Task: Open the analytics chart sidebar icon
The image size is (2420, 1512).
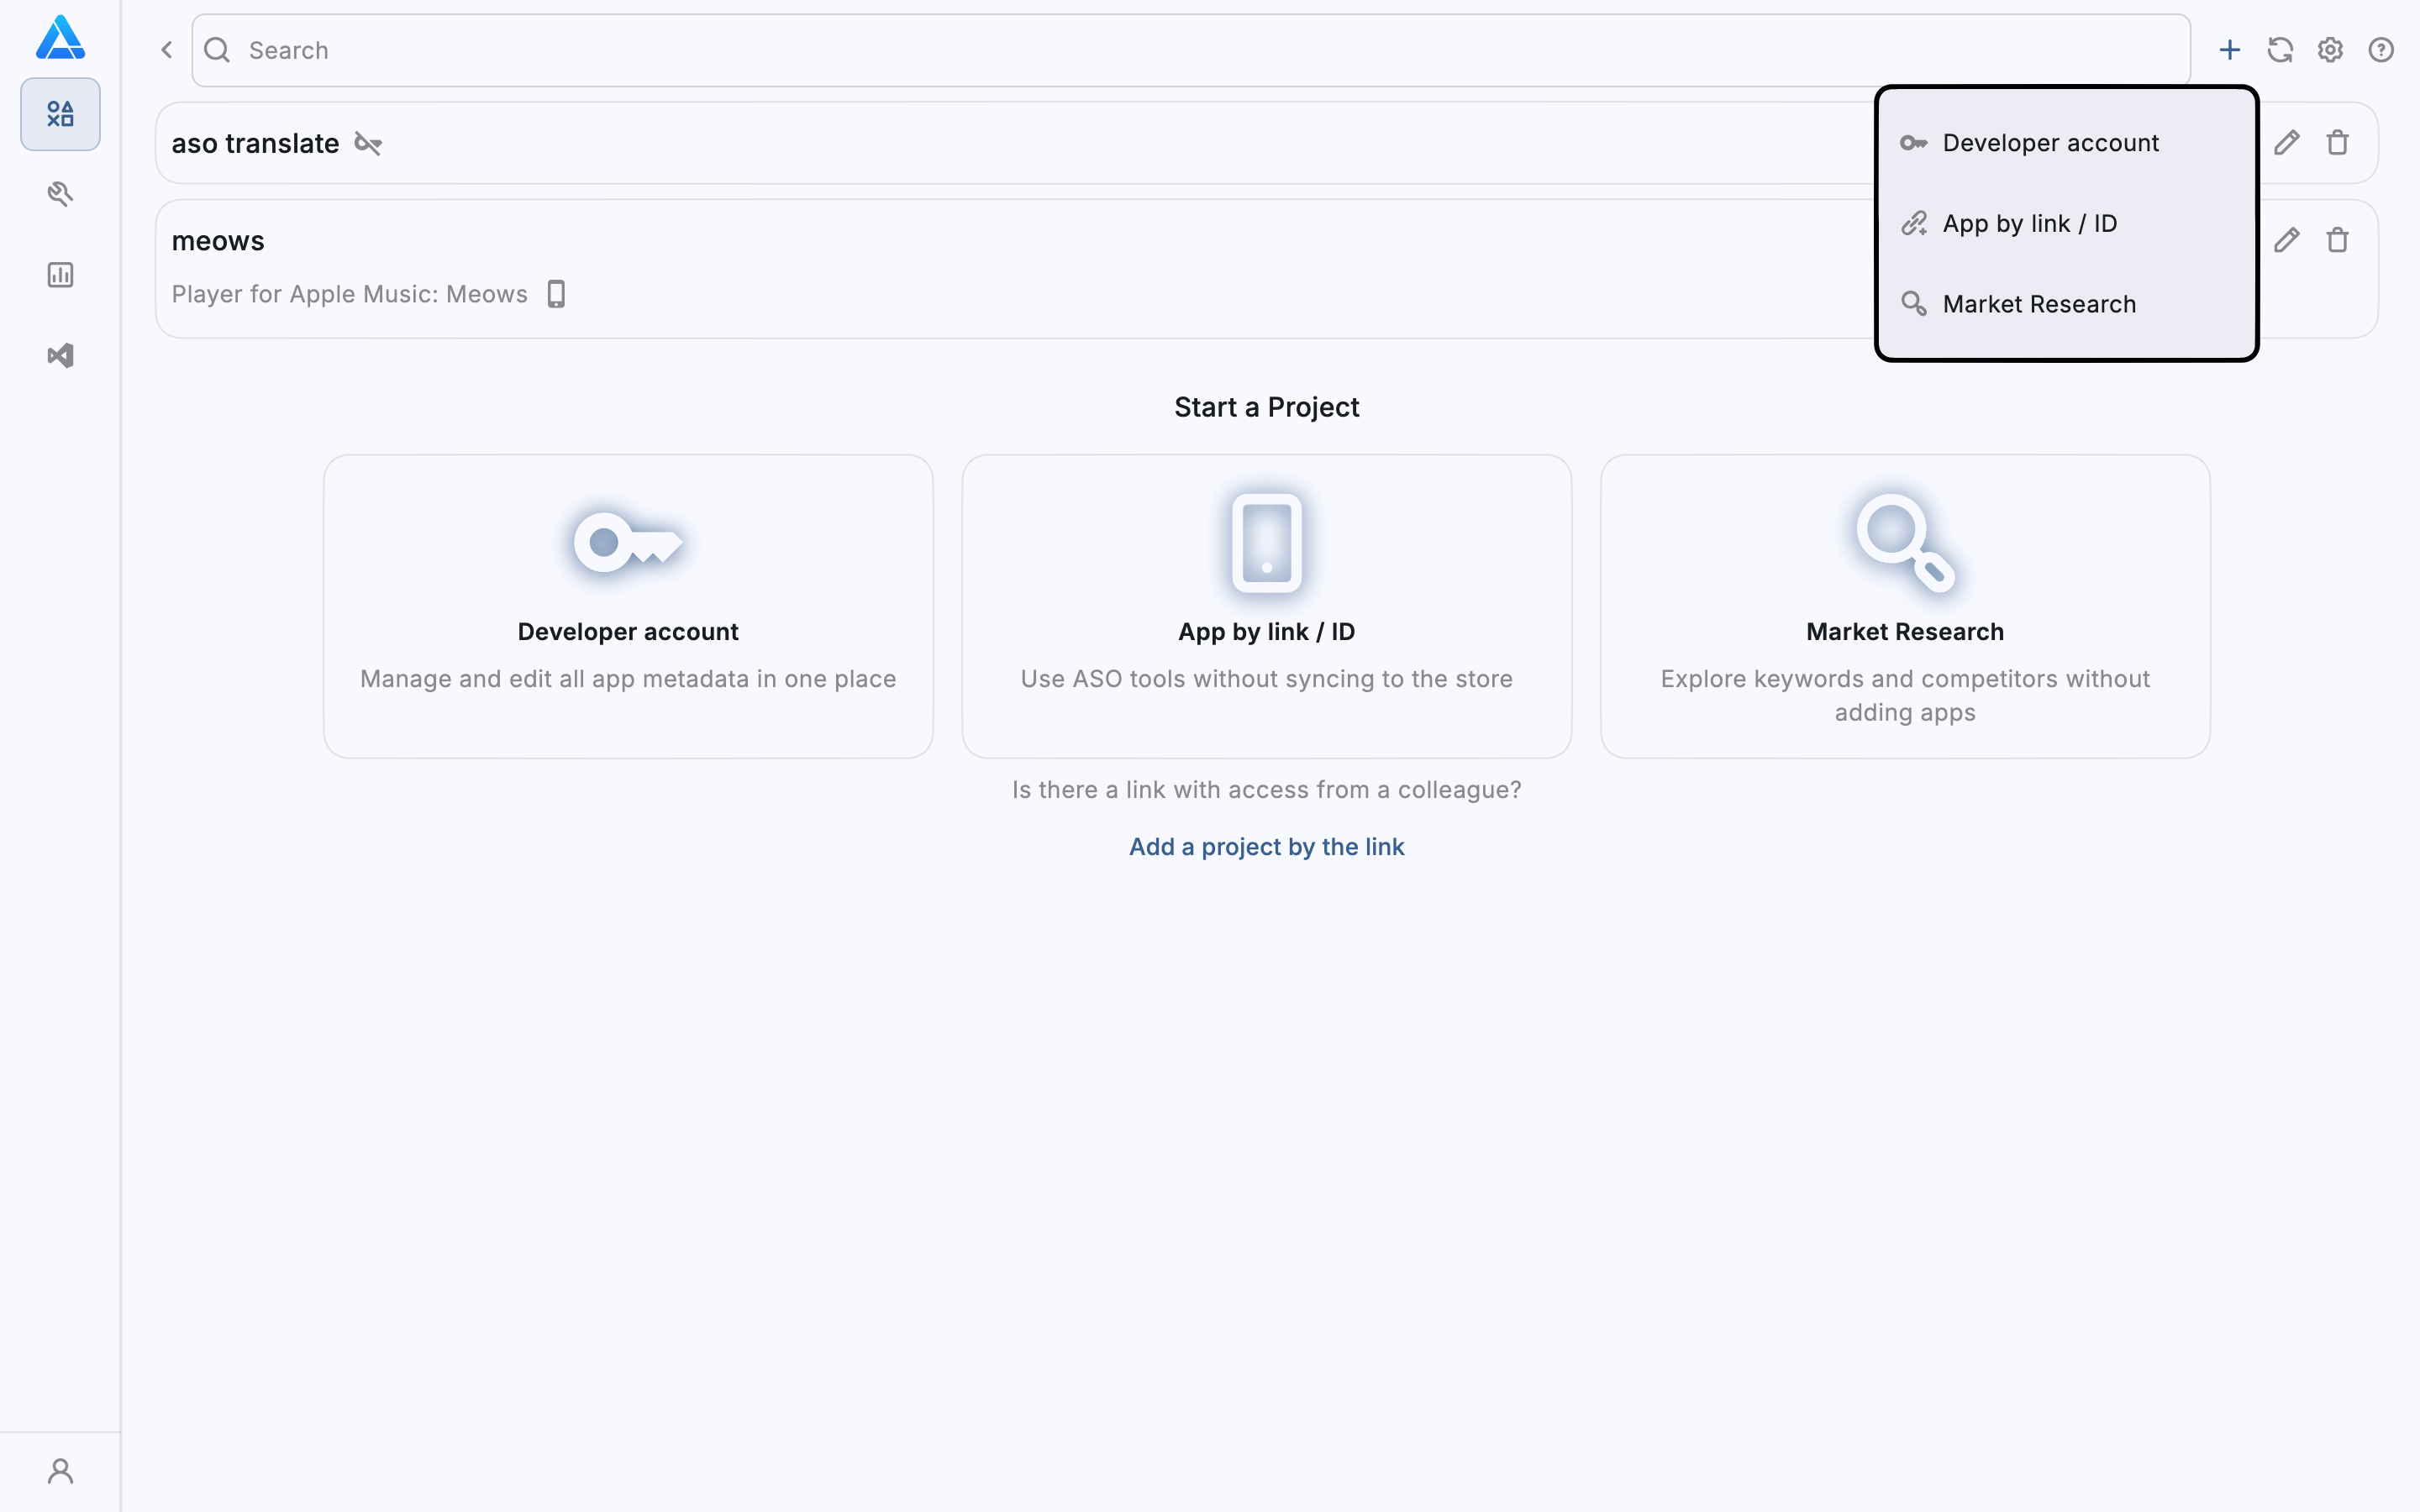Action: coord(60,275)
